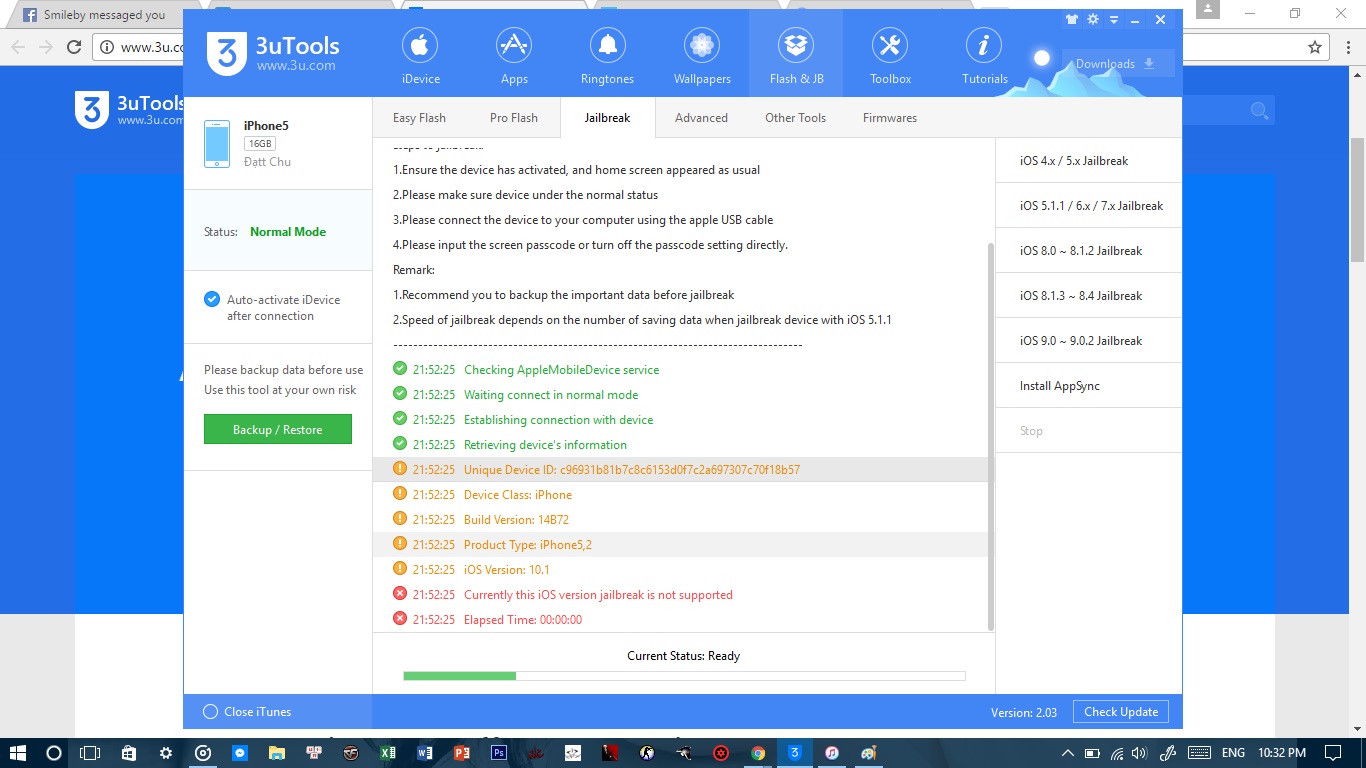Click the Check Update button
1366x768 pixels.
tap(1120, 712)
